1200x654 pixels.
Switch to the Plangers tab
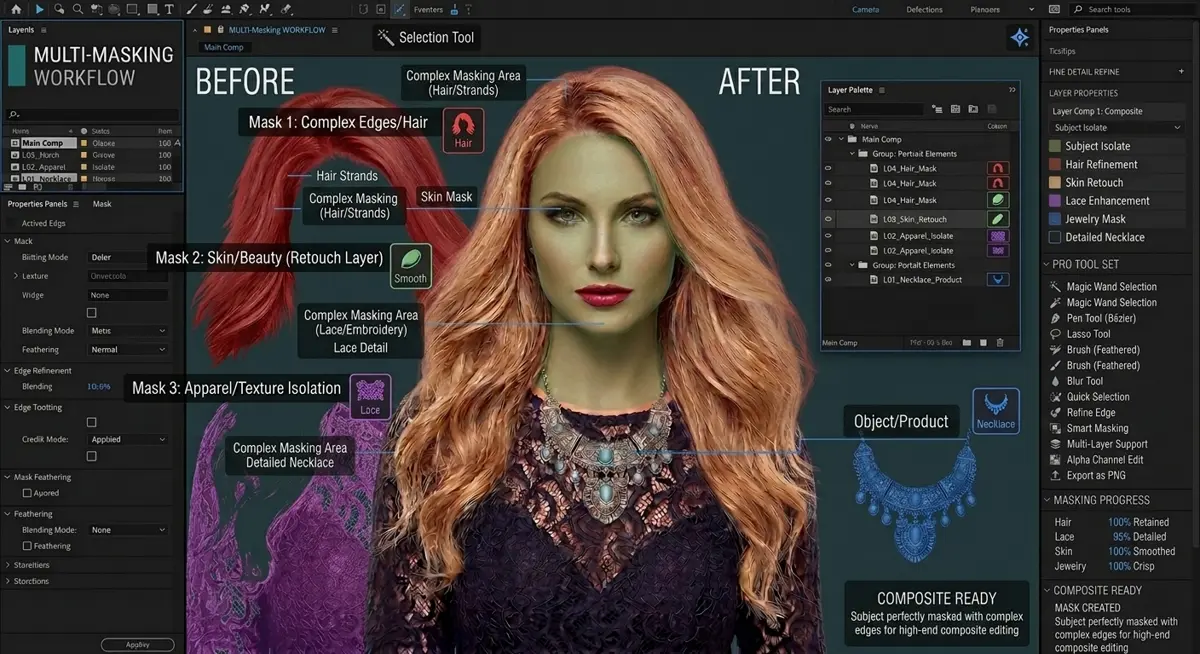point(984,10)
